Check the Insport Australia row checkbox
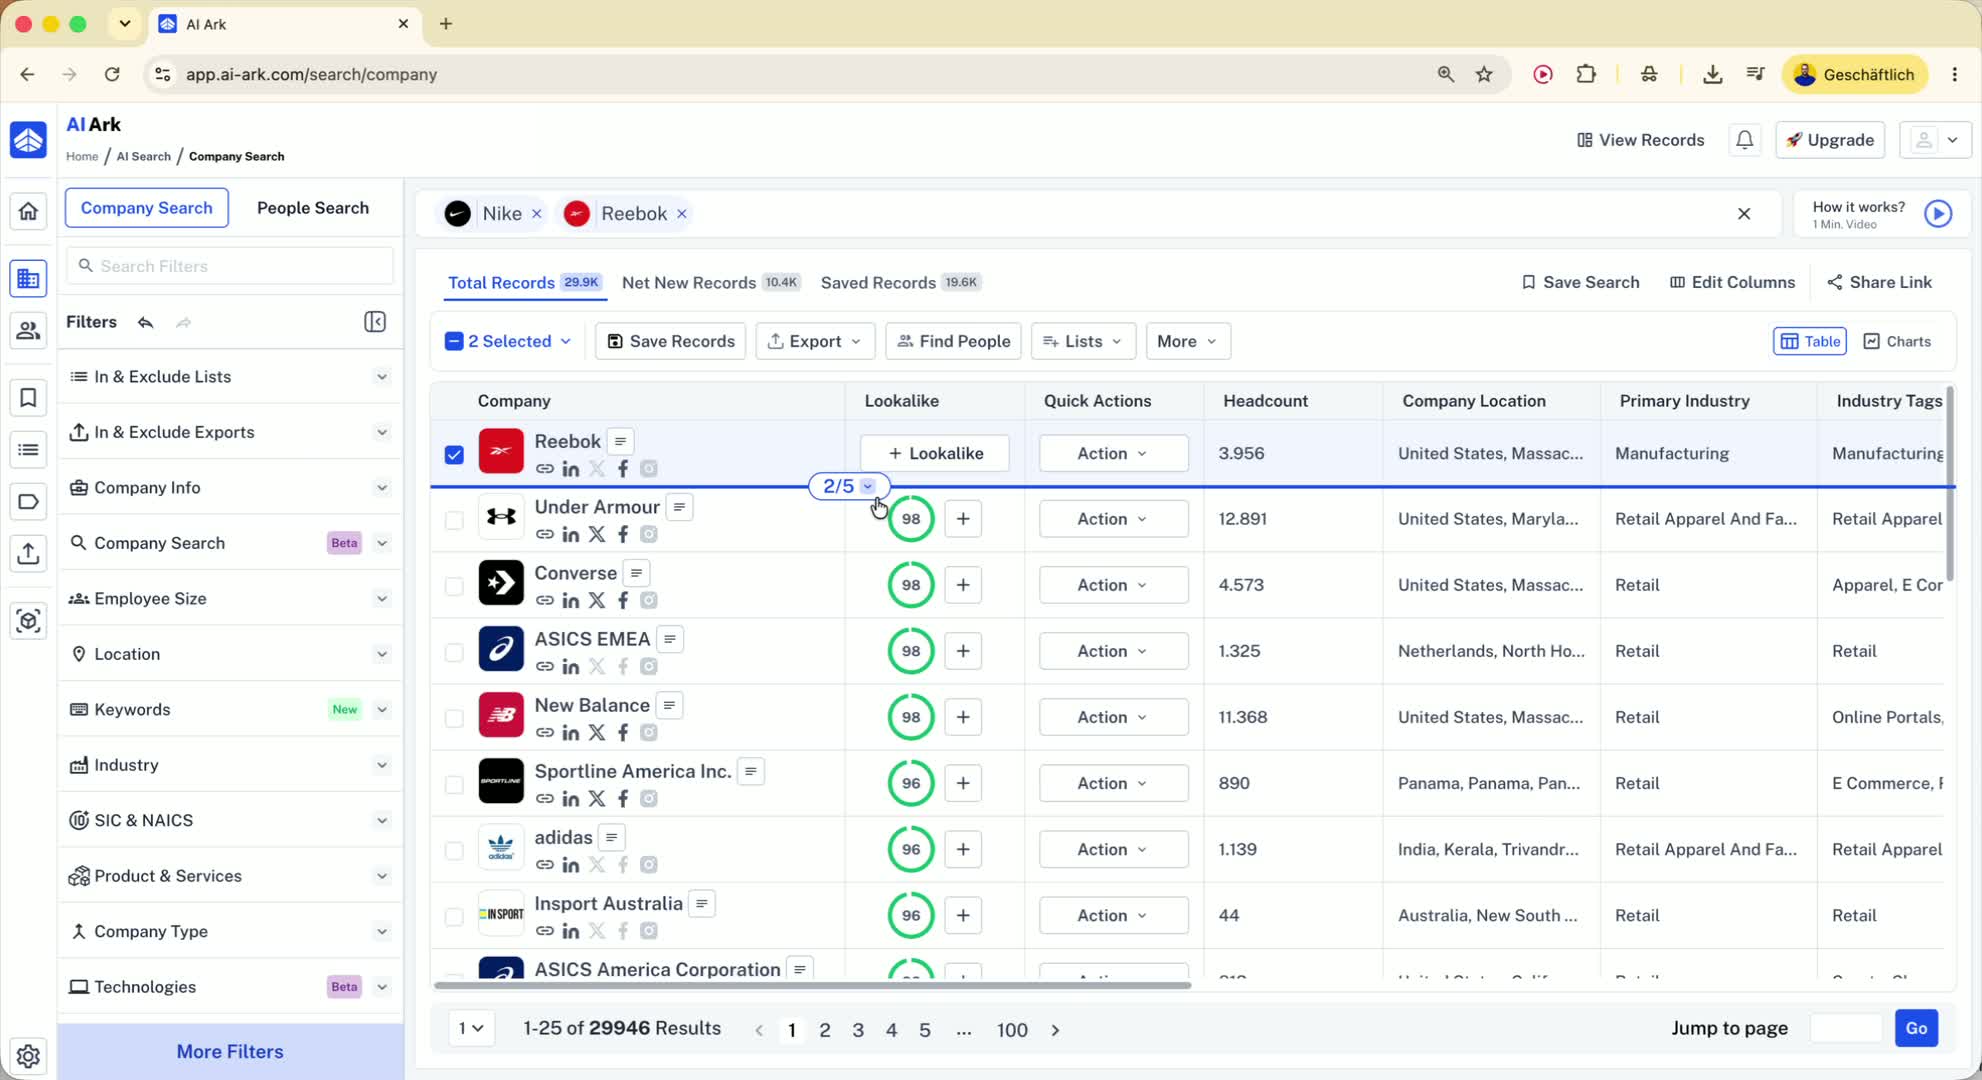The image size is (1982, 1080). [454, 916]
